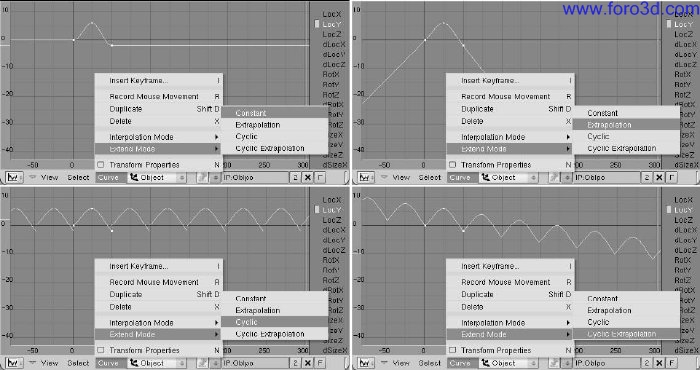The image size is (700, 370).
Task: Click the pin icon in bottom-right header
Action: click(x=555, y=363)
